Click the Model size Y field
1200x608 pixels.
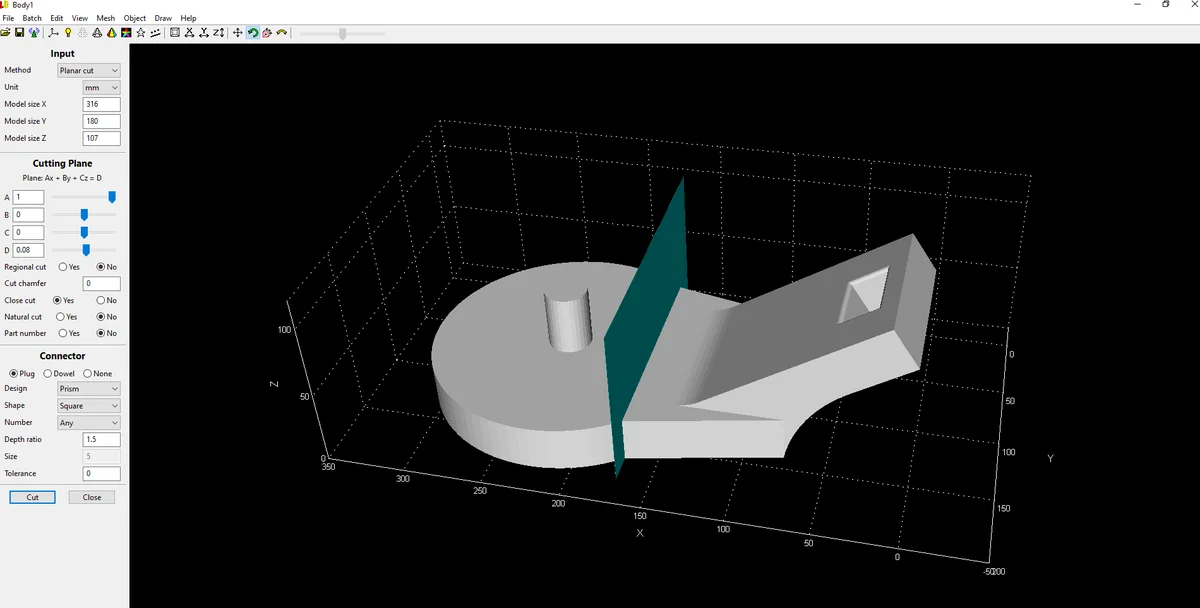pos(102,121)
